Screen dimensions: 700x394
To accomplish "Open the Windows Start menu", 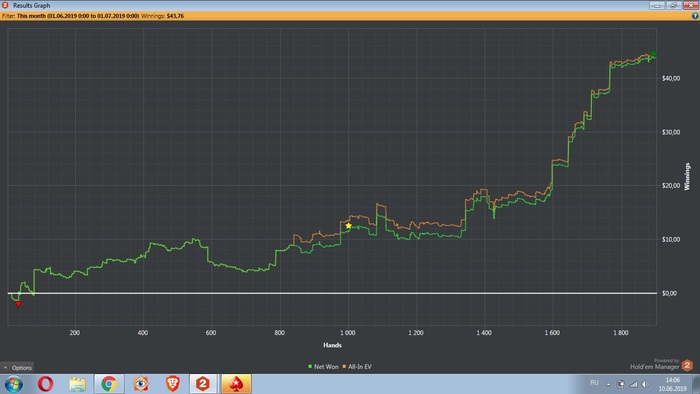I will pyautogui.click(x=13, y=384).
